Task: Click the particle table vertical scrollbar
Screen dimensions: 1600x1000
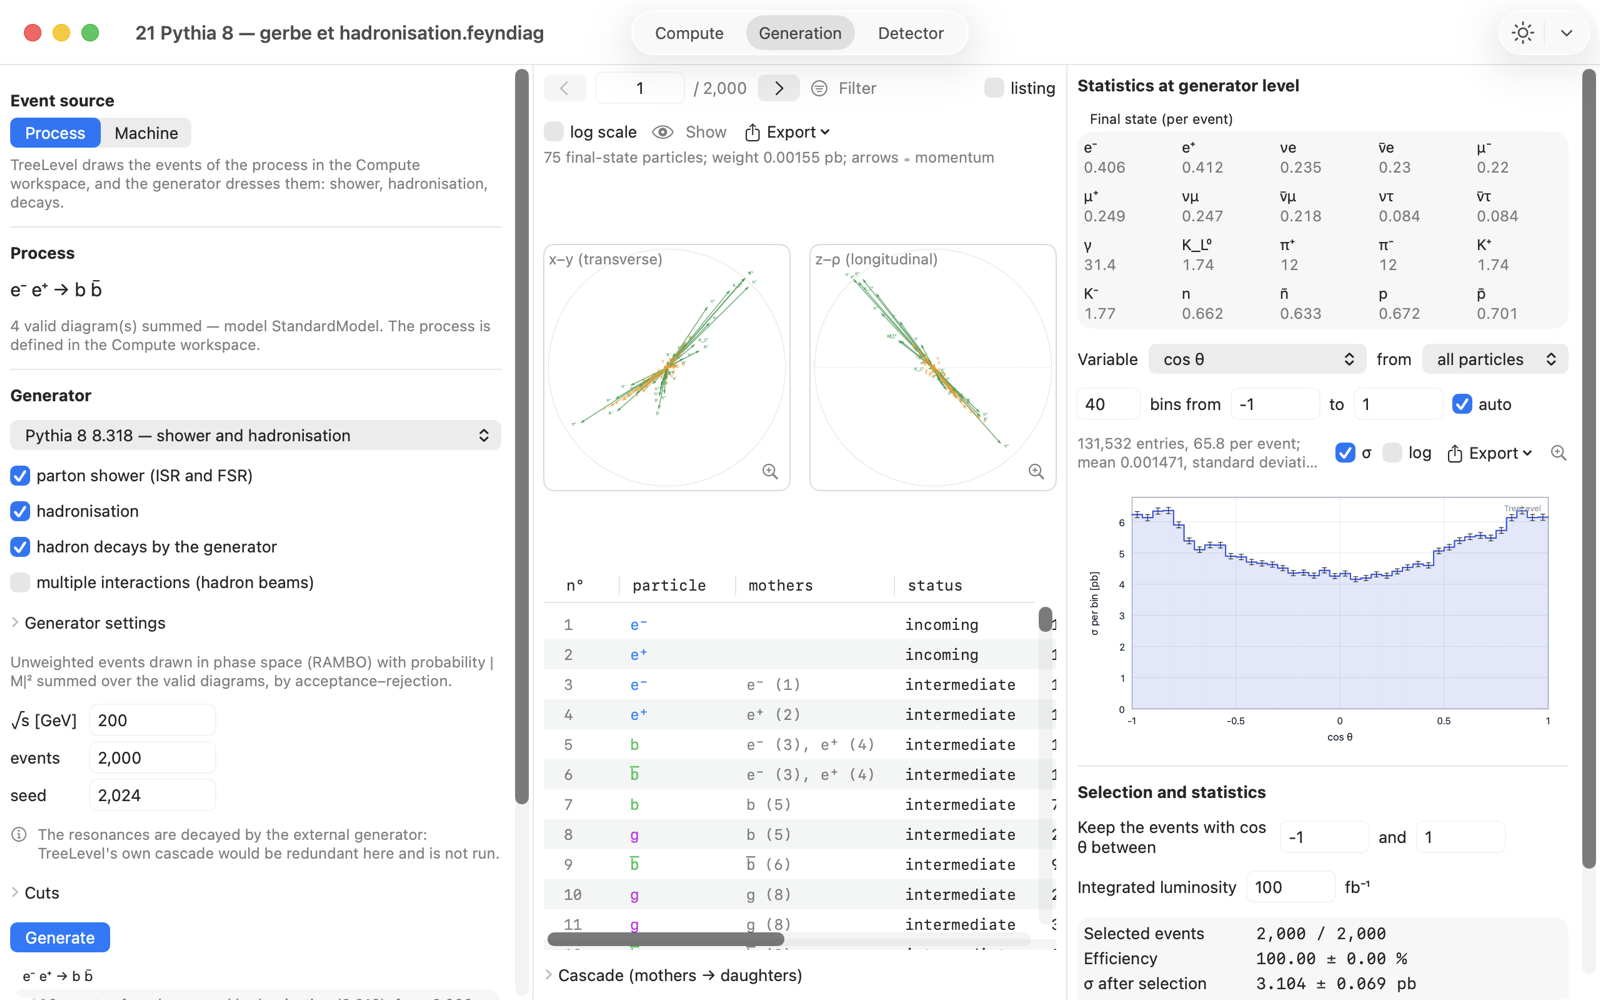Action: pyautogui.click(x=1045, y=620)
